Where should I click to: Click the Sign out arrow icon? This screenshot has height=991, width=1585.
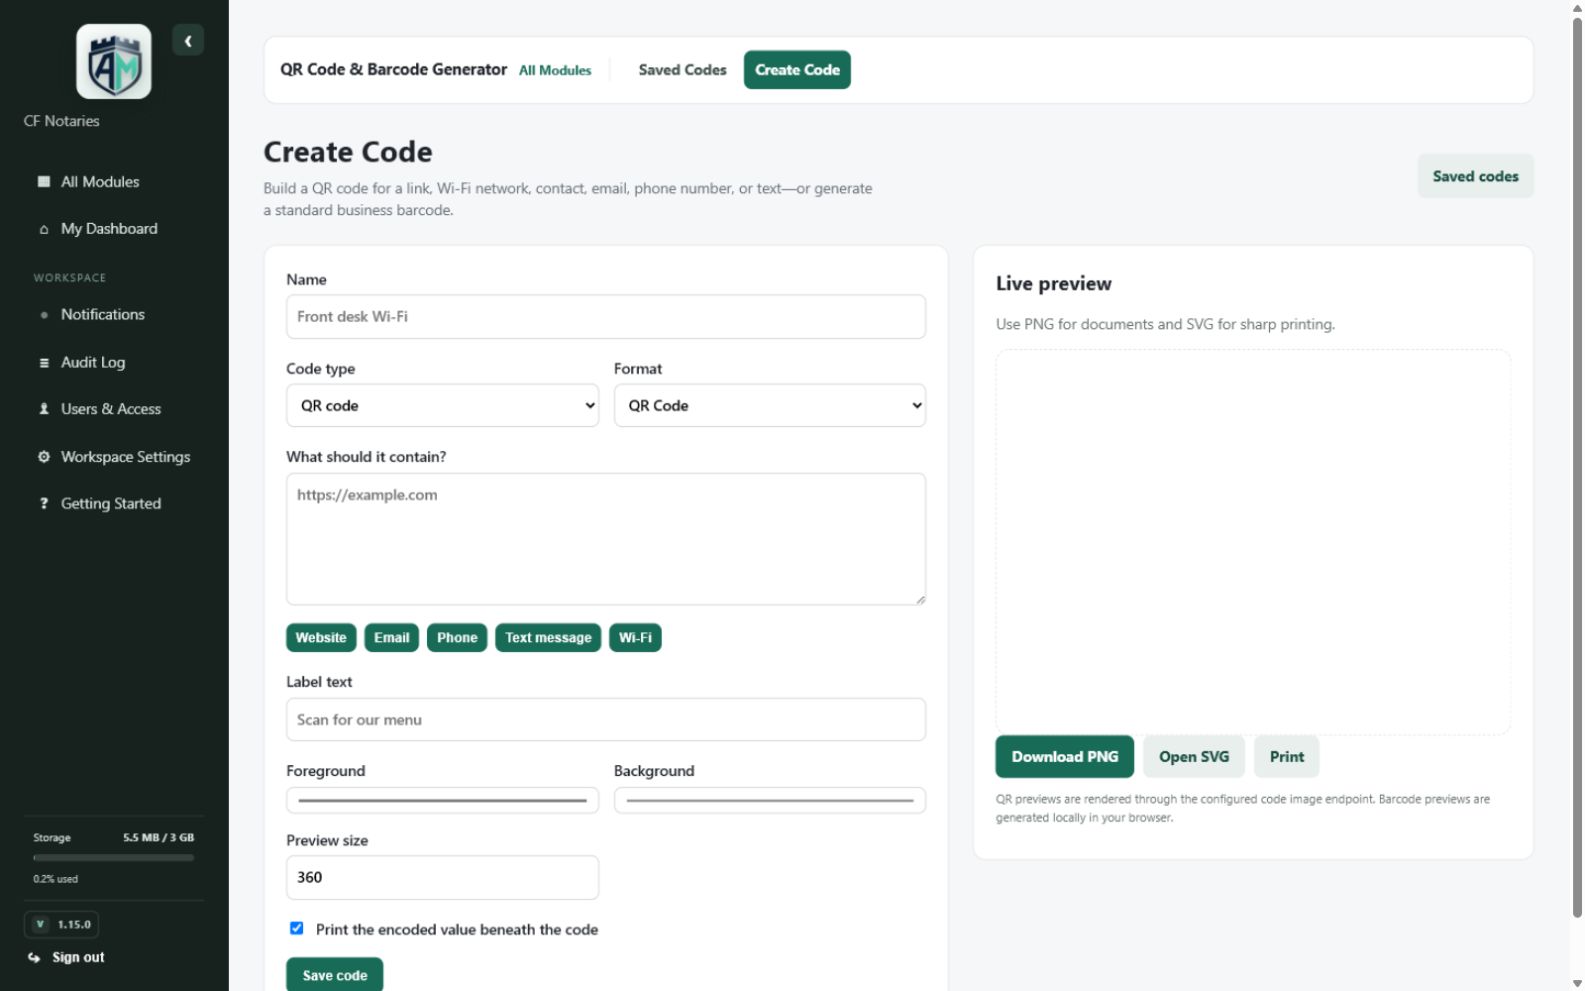(34, 958)
